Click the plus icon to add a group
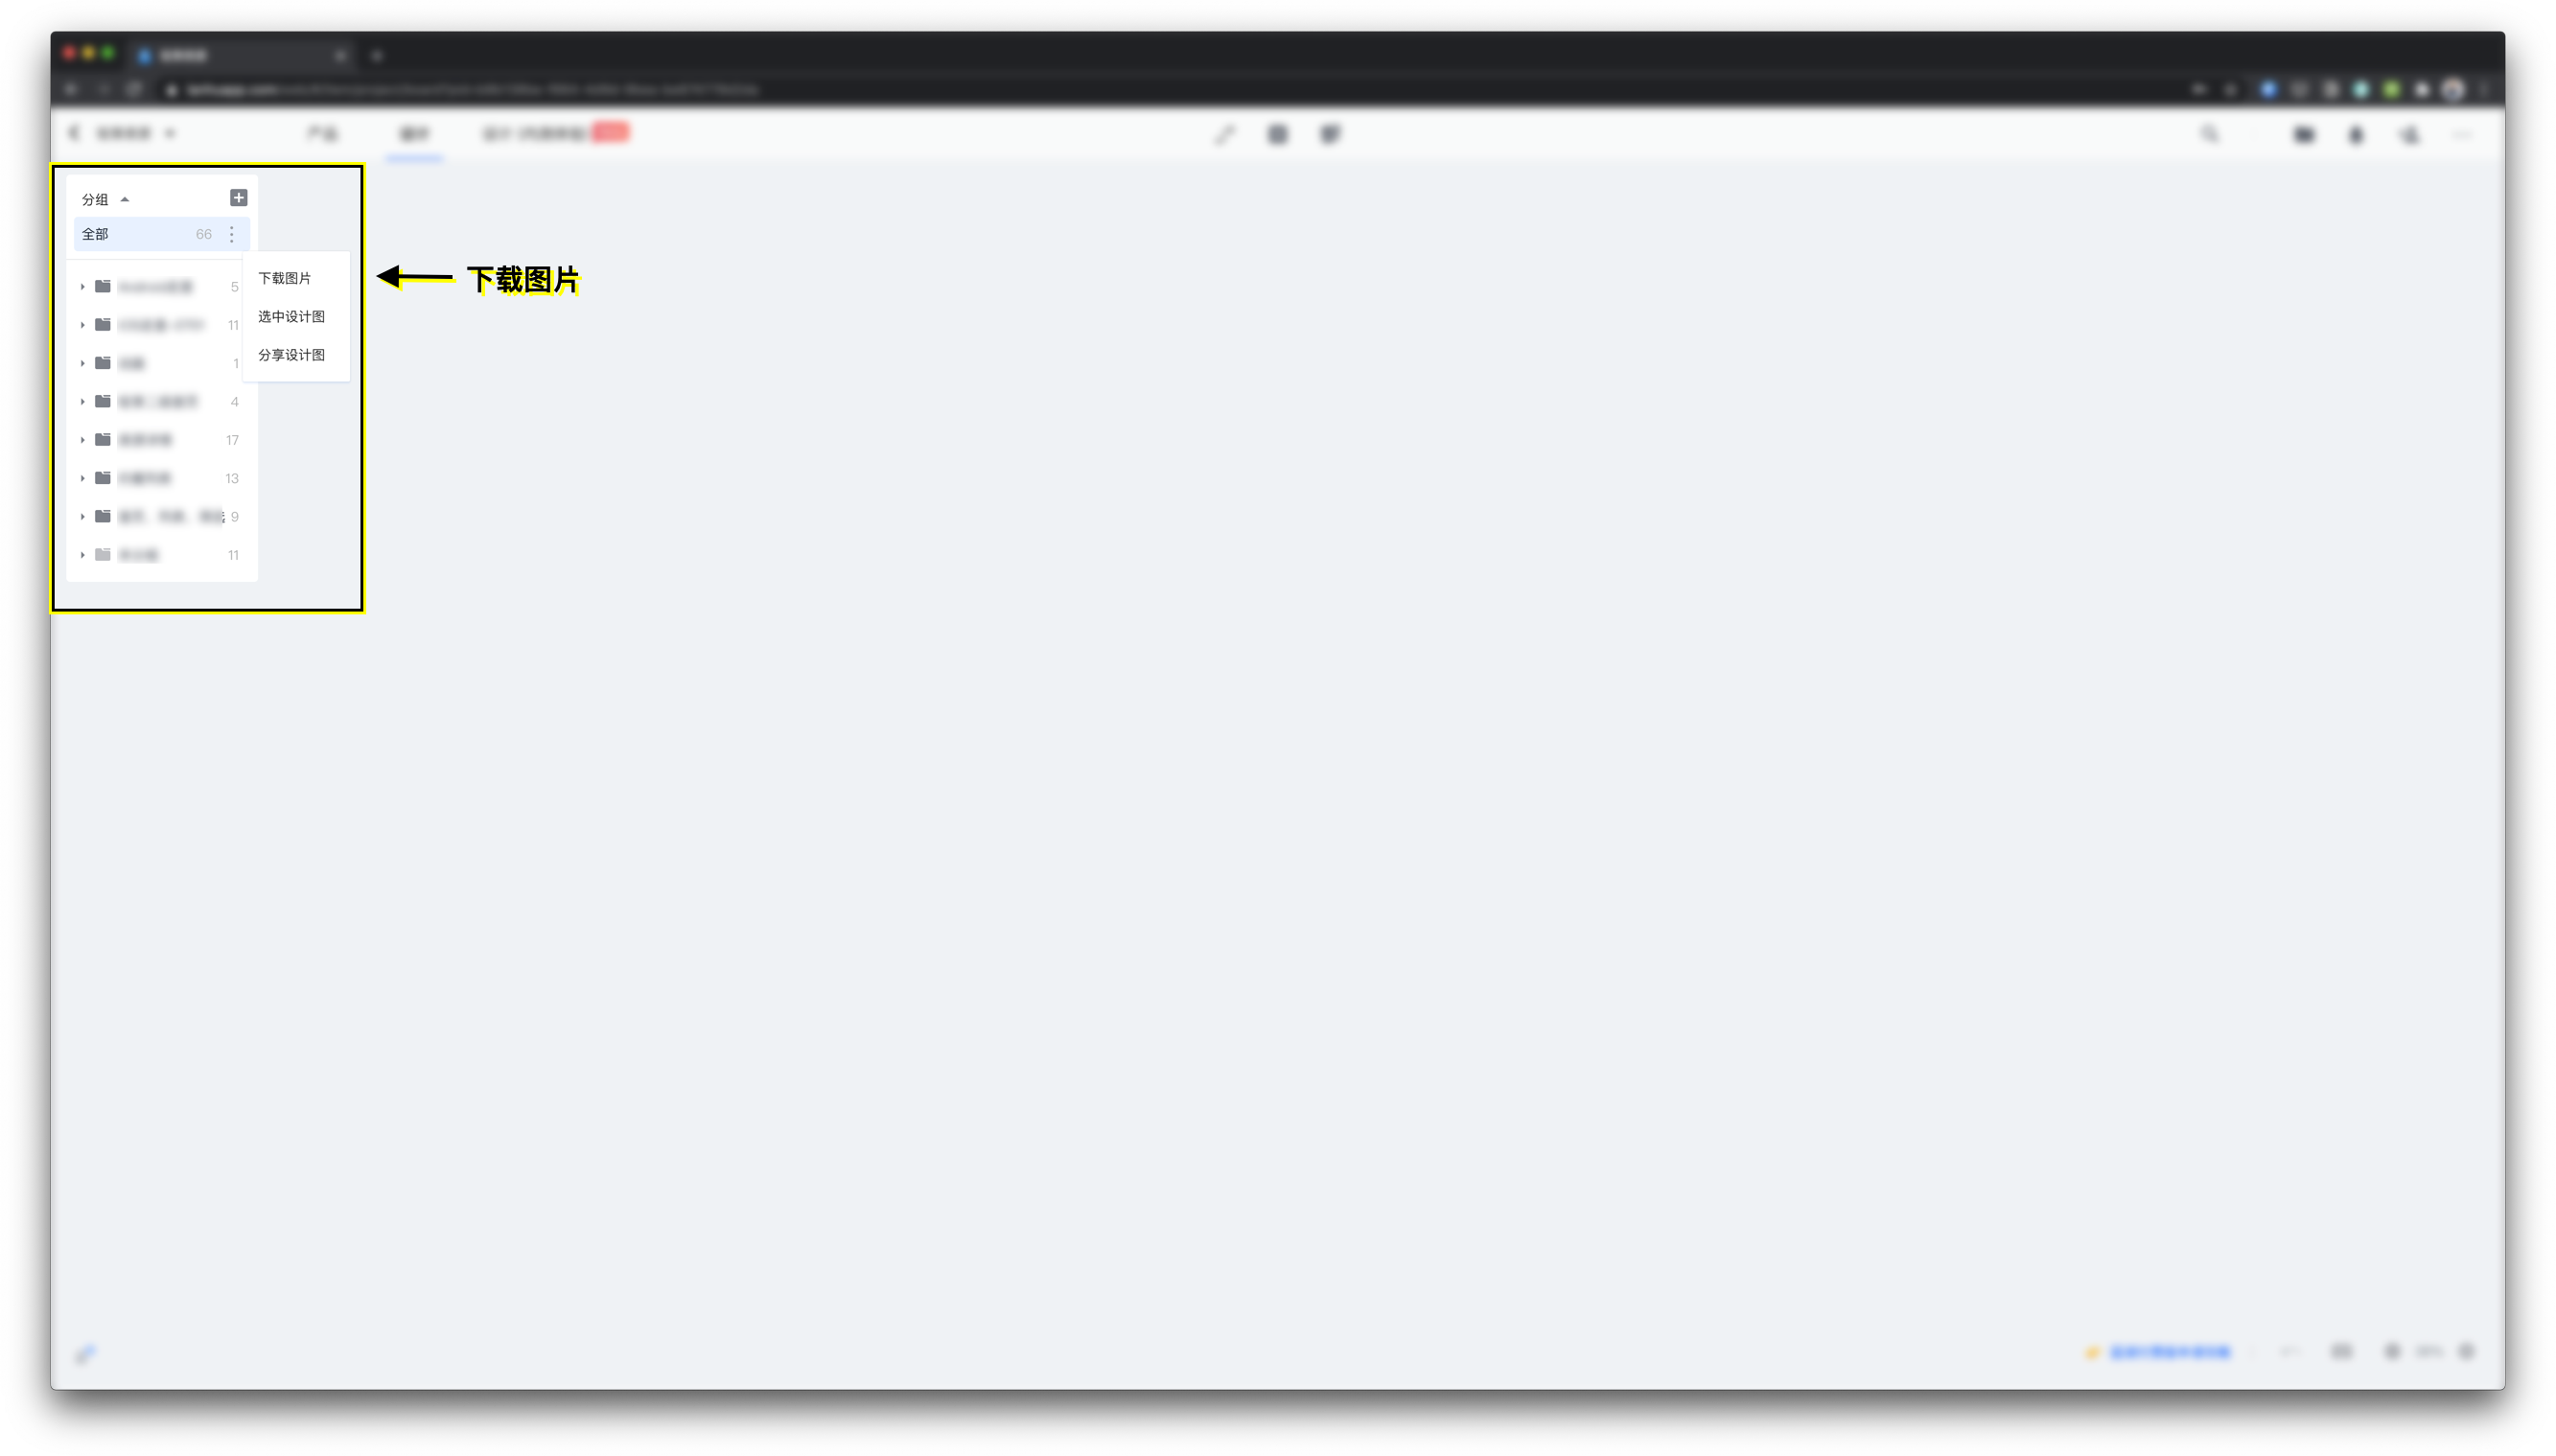Image resolution: width=2556 pixels, height=1456 pixels. (238, 198)
